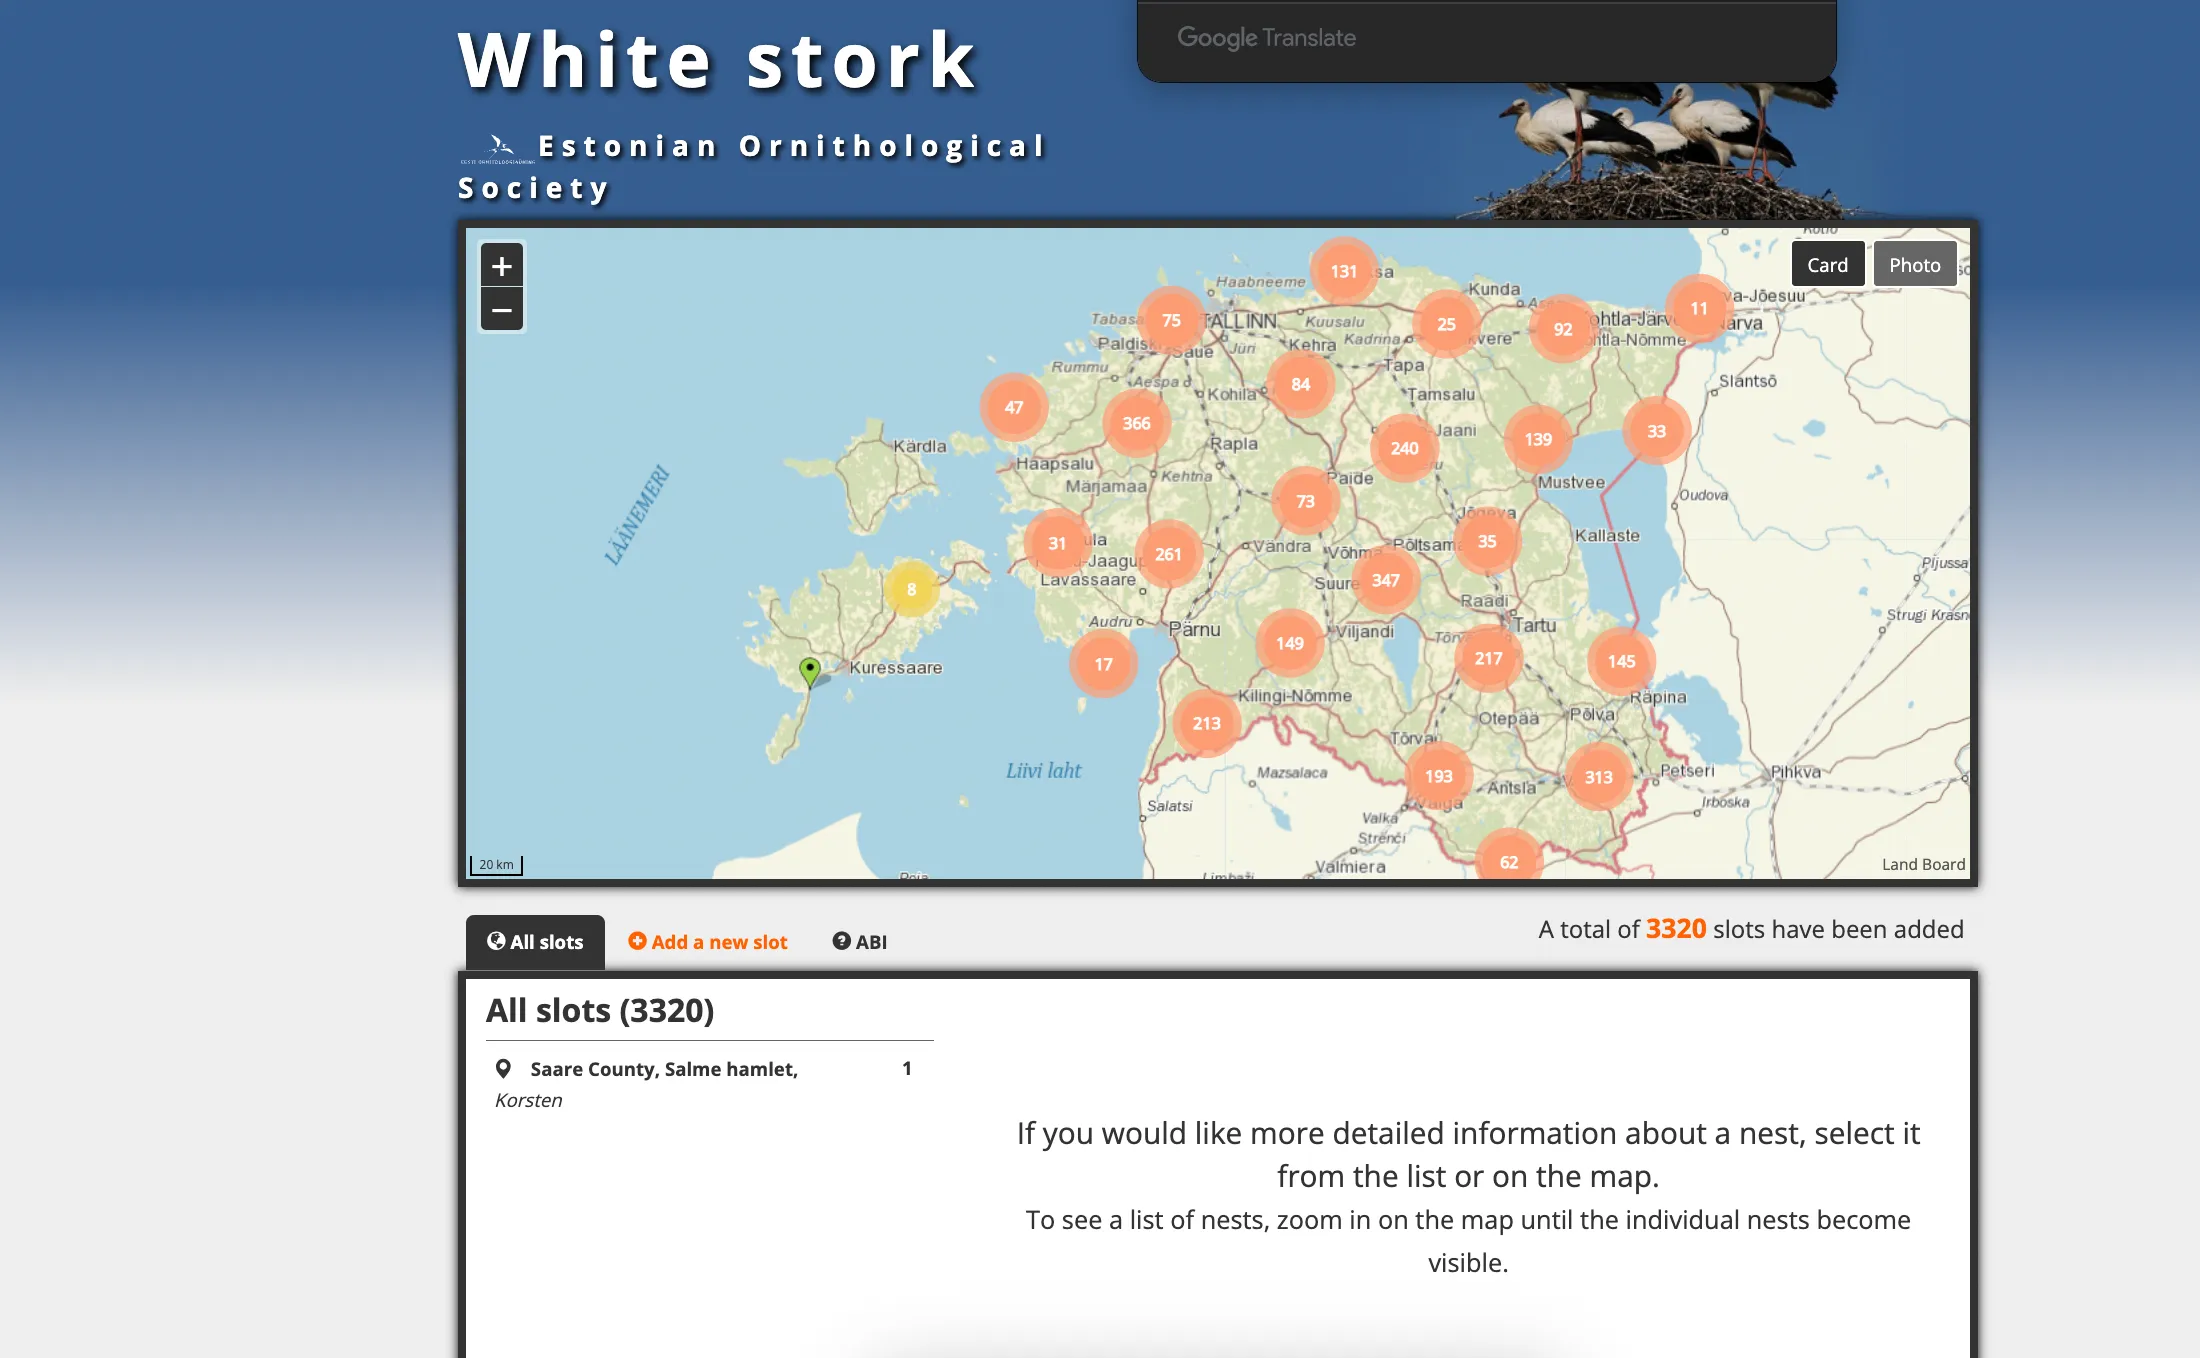2200x1358 pixels.
Task: Open the 313 nest cluster marker
Action: [1598, 777]
